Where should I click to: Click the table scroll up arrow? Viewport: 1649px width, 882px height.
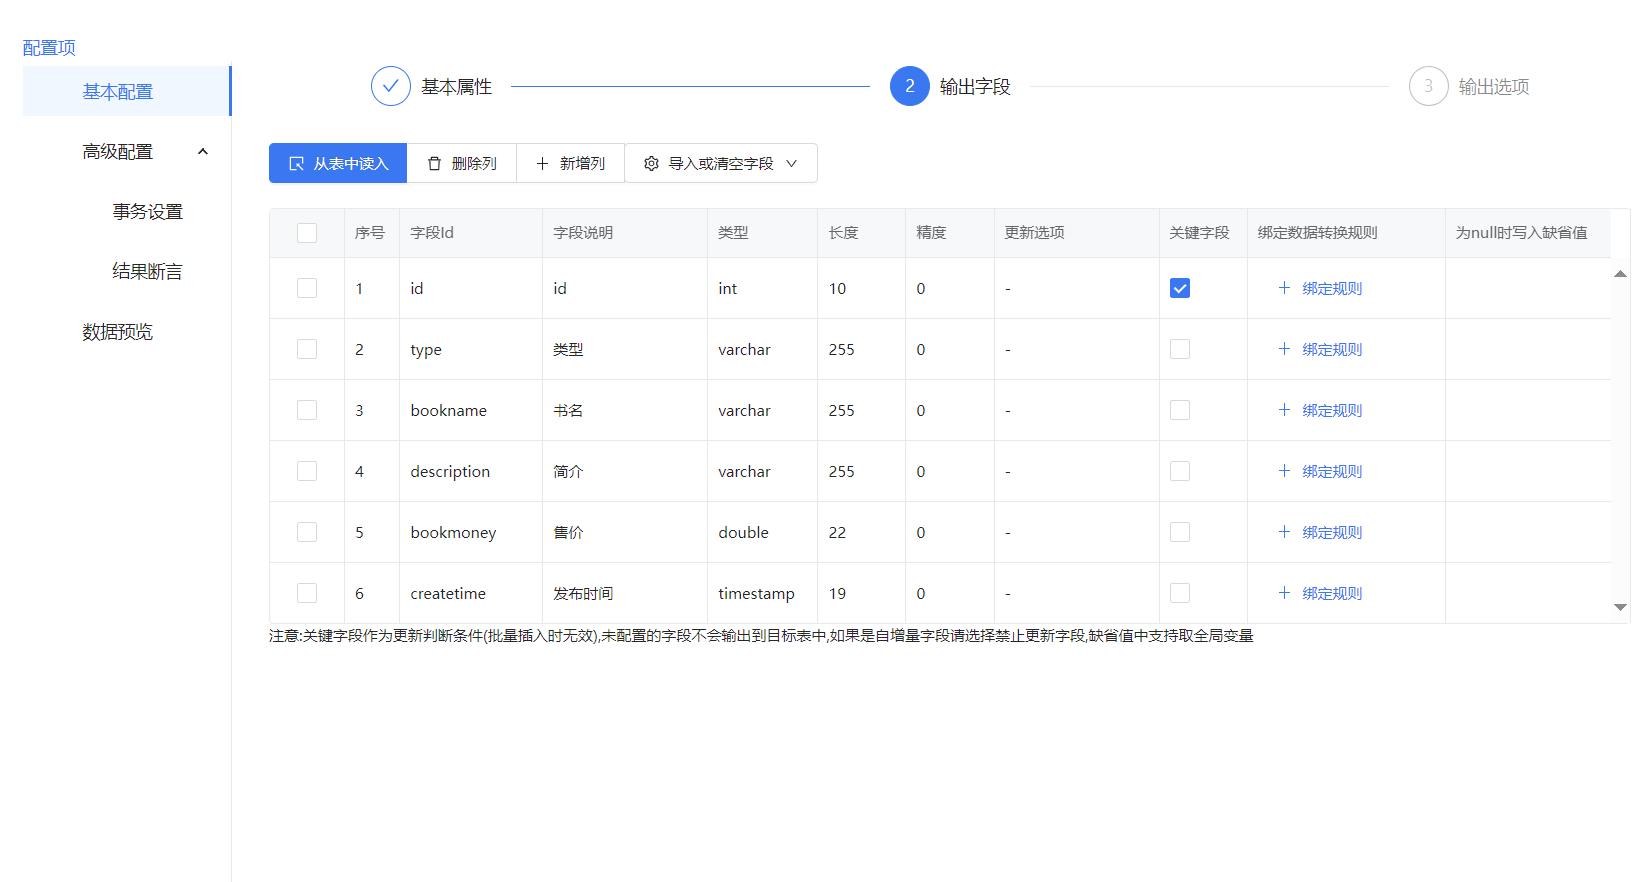tap(1620, 274)
